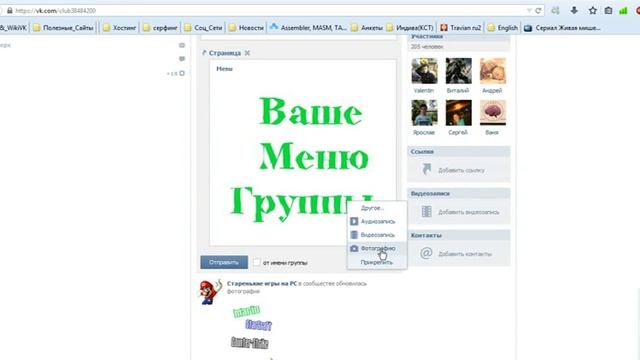Tick the 'от имени группы' checkbox

click(256, 262)
